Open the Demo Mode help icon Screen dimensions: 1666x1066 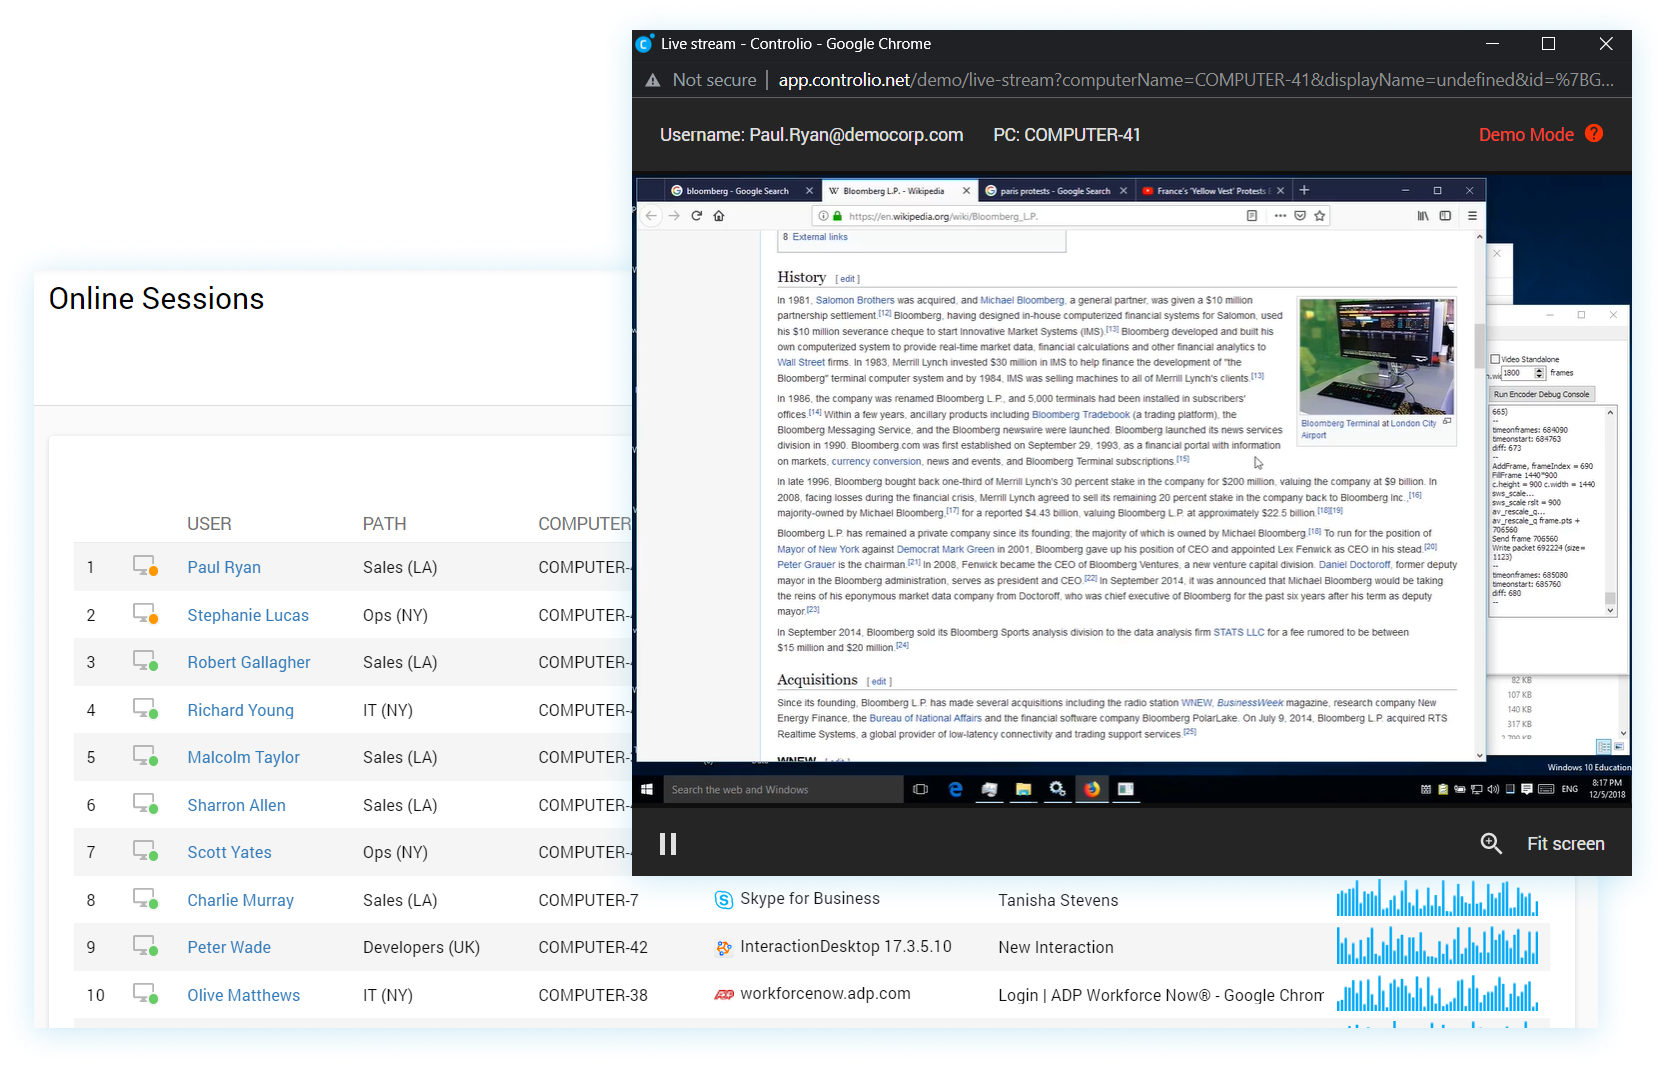click(1594, 134)
